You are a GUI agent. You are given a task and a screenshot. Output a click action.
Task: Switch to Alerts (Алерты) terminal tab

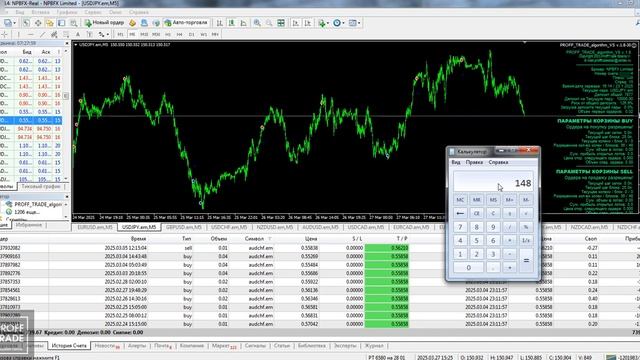tap(137, 346)
